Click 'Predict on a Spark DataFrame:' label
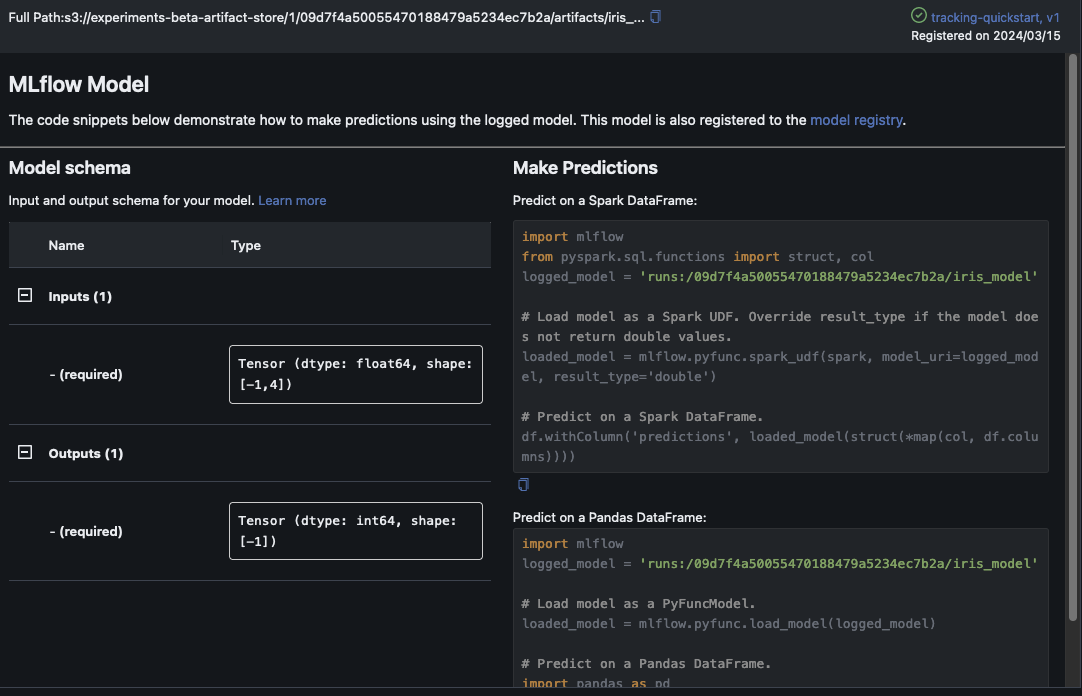Image resolution: width=1082 pixels, height=696 pixels. [x=604, y=201]
